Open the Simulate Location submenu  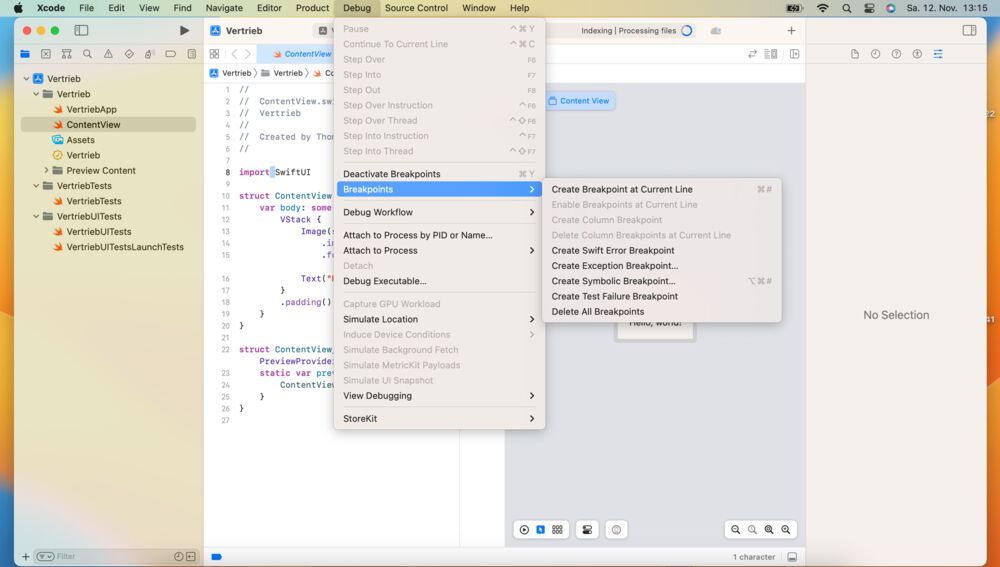[x=439, y=320]
